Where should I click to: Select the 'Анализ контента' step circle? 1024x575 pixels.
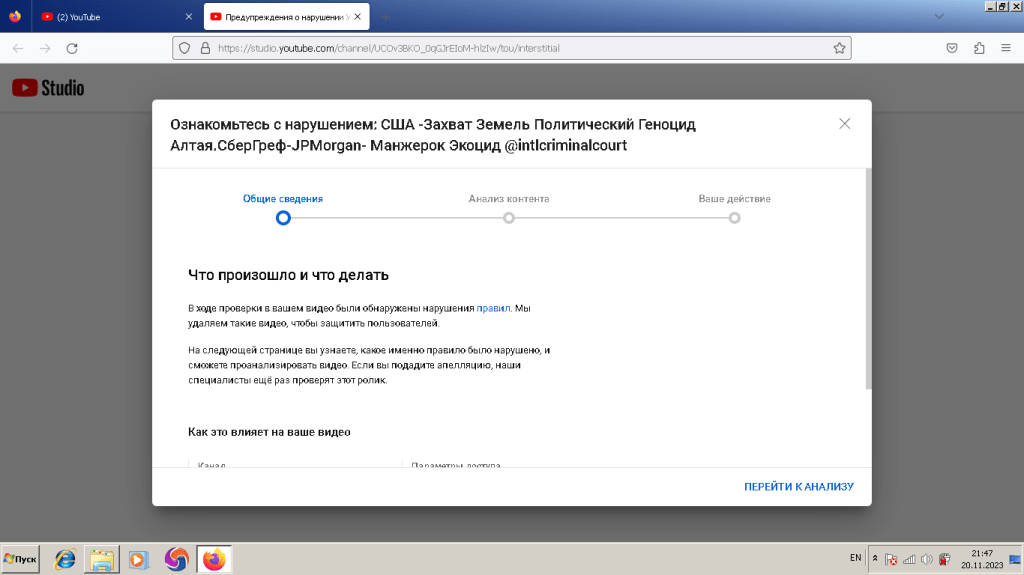click(x=509, y=218)
